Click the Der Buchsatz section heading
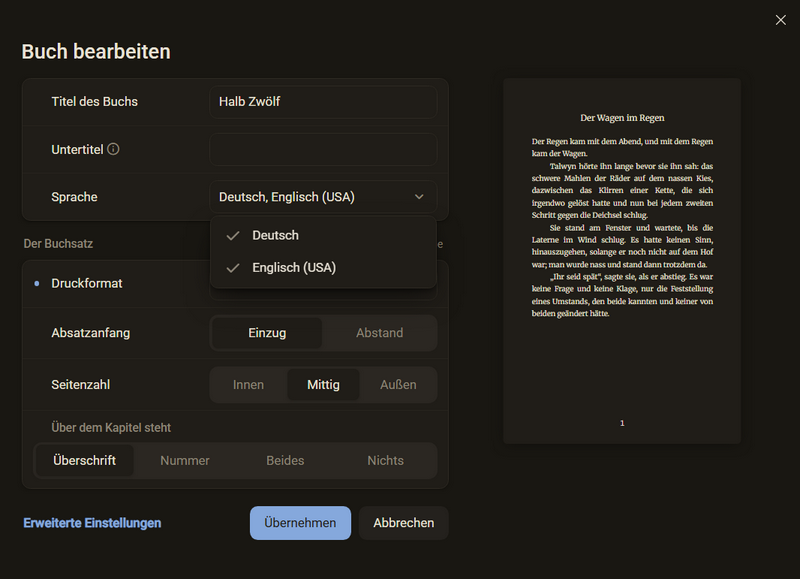Image resolution: width=800 pixels, height=579 pixels. [x=58, y=244]
